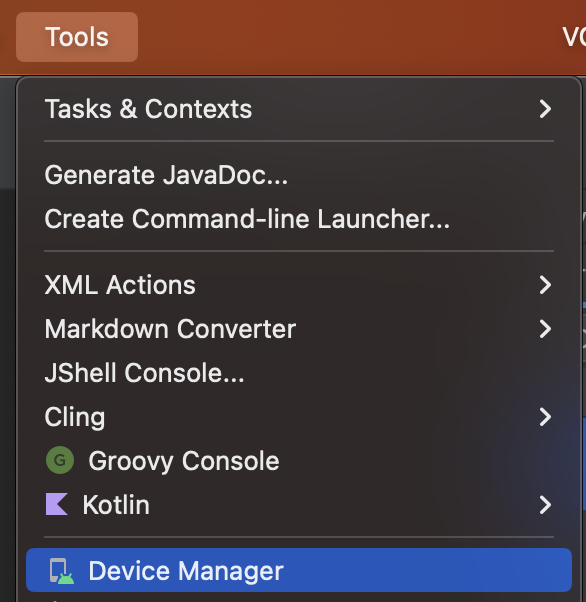The height and width of the screenshot is (602, 586).
Task: Open the highlighted Device Manager entry
Action: coord(299,570)
